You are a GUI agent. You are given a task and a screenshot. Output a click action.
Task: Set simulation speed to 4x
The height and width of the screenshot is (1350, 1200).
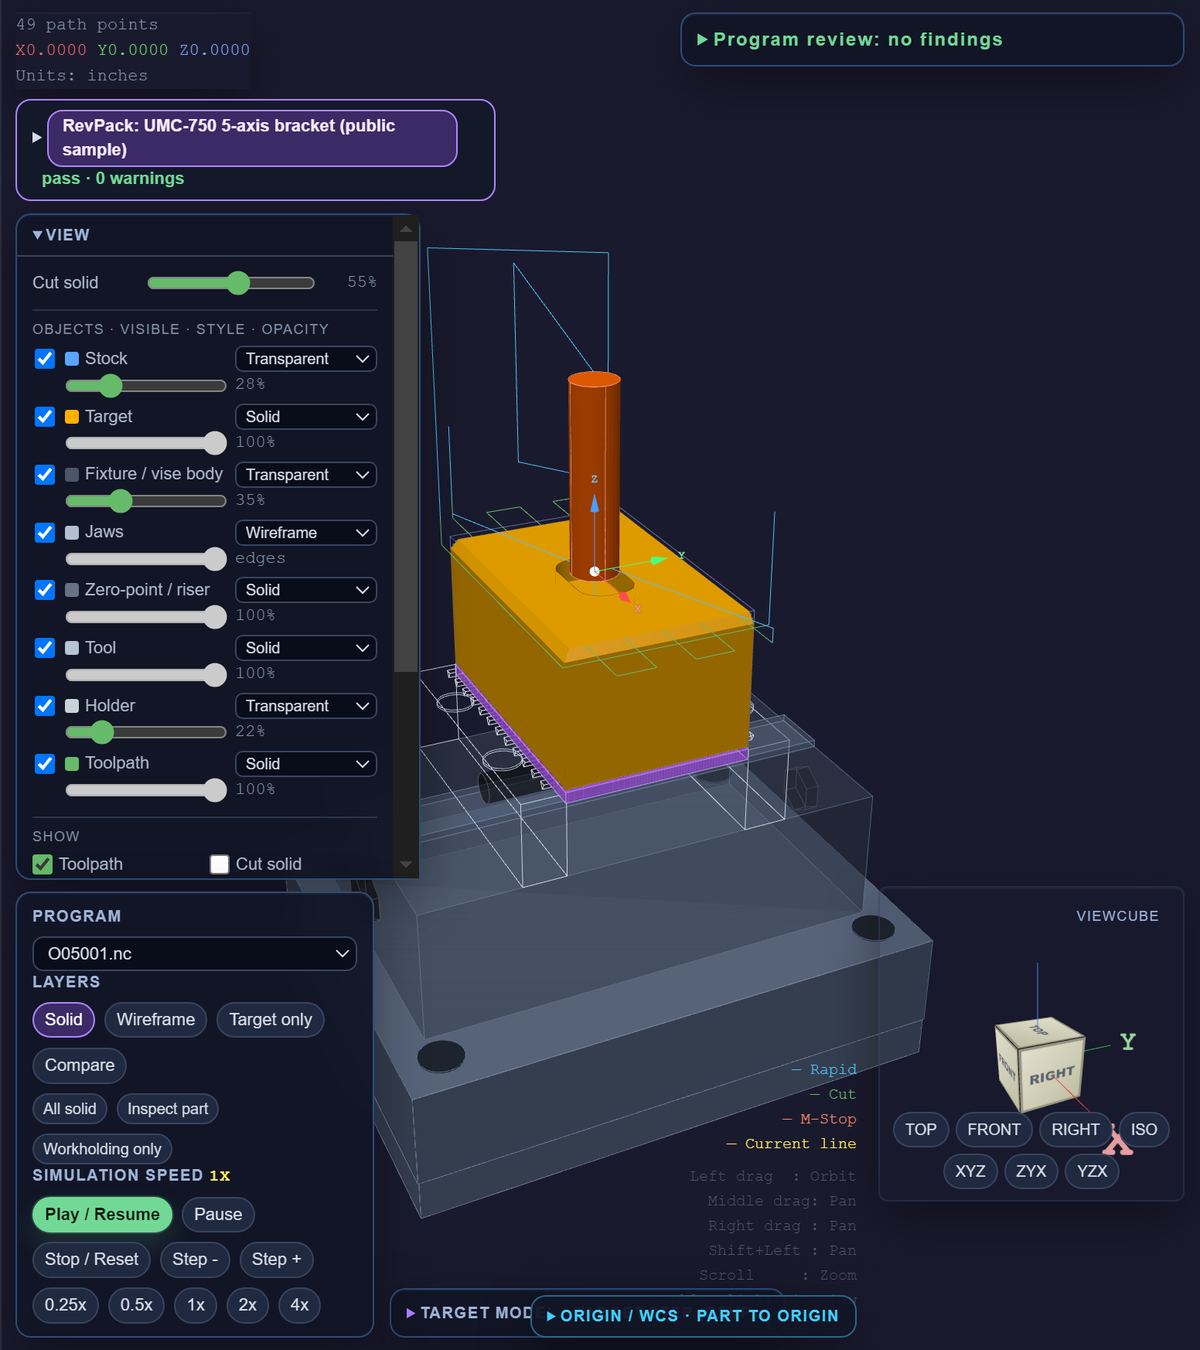pos(300,1306)
